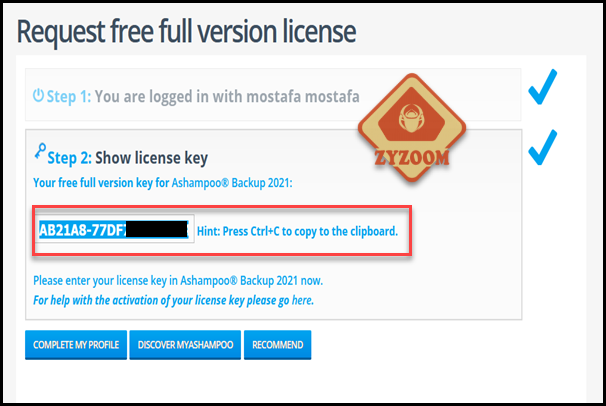Click the 'mostafa mostafa' username text
This screenshot has height=406, width=606.
303,97
